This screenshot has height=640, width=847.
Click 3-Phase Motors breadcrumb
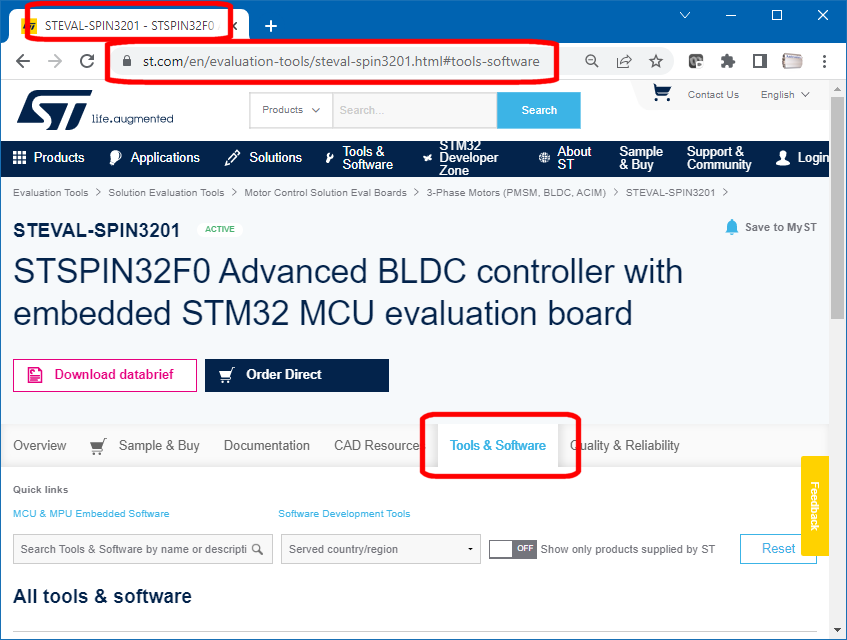point(516,193)
